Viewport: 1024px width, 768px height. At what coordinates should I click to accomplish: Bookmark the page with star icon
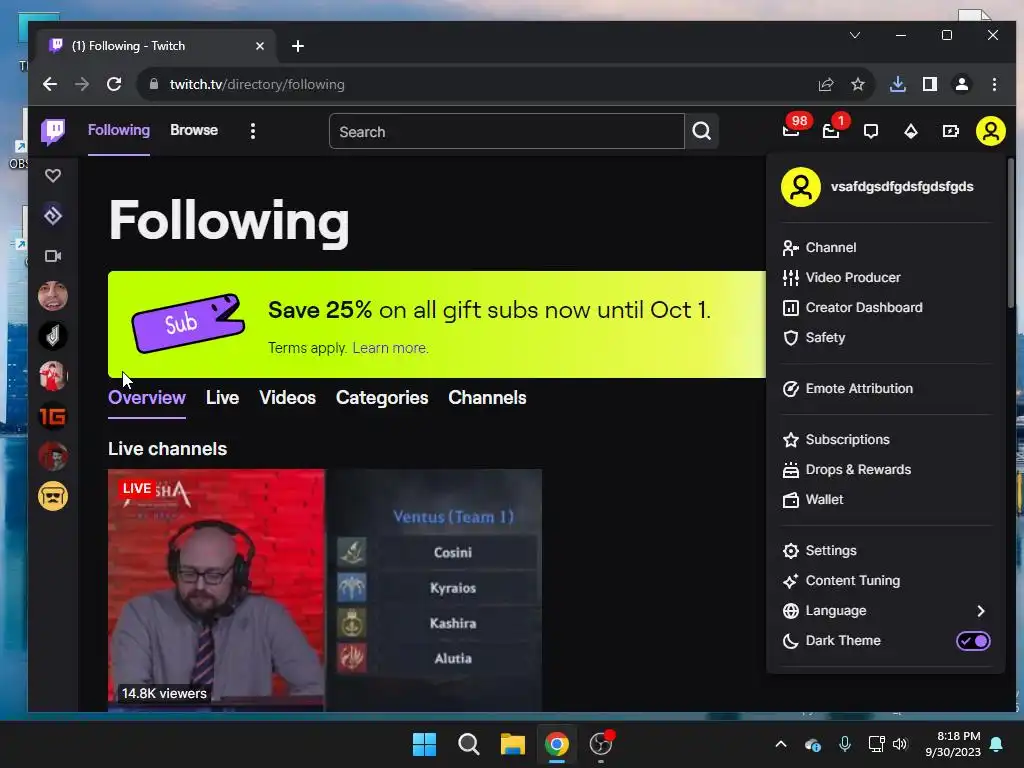(x=857, y=84)
